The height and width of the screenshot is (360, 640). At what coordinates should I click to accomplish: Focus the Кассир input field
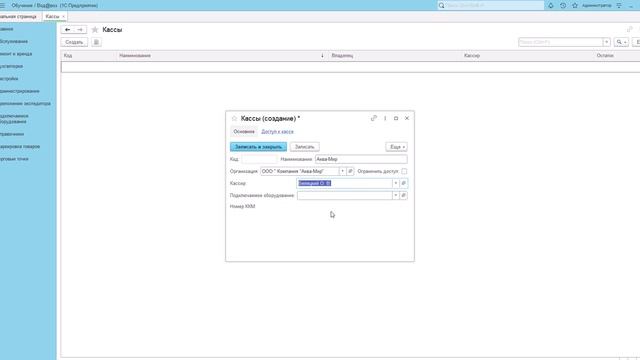click(344, 183)
